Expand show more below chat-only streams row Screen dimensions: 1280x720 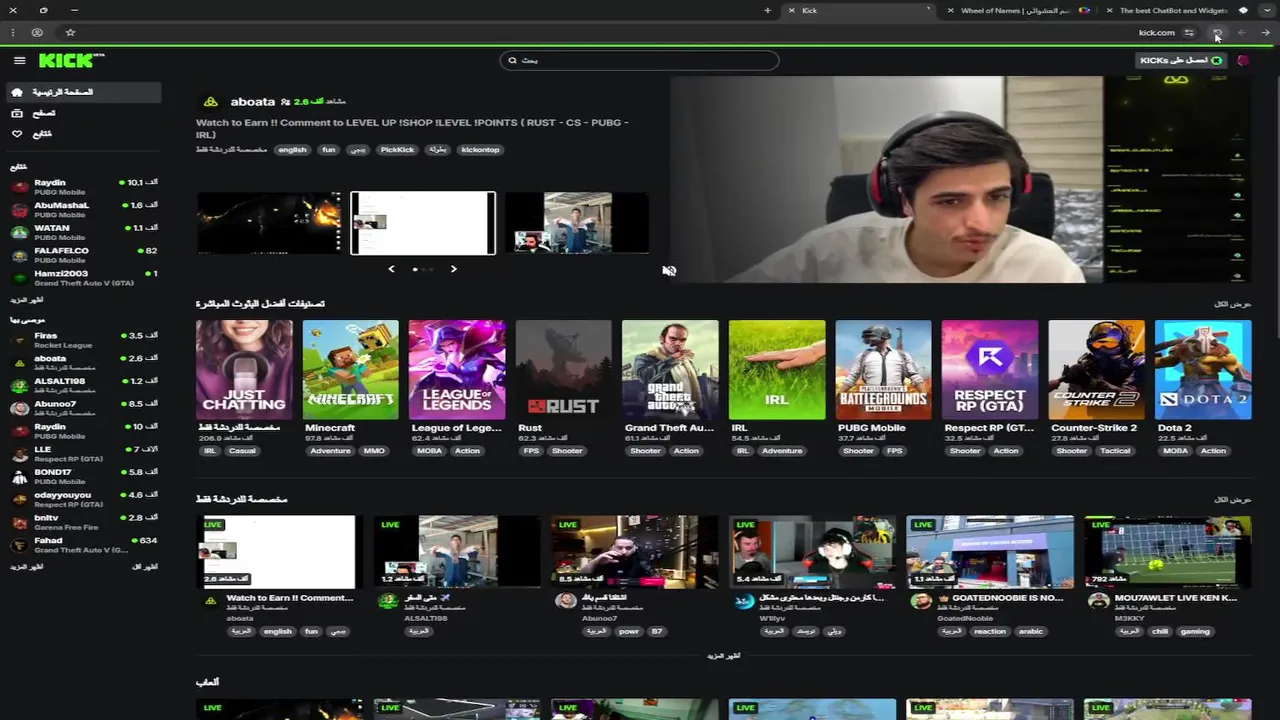point(723,655)
